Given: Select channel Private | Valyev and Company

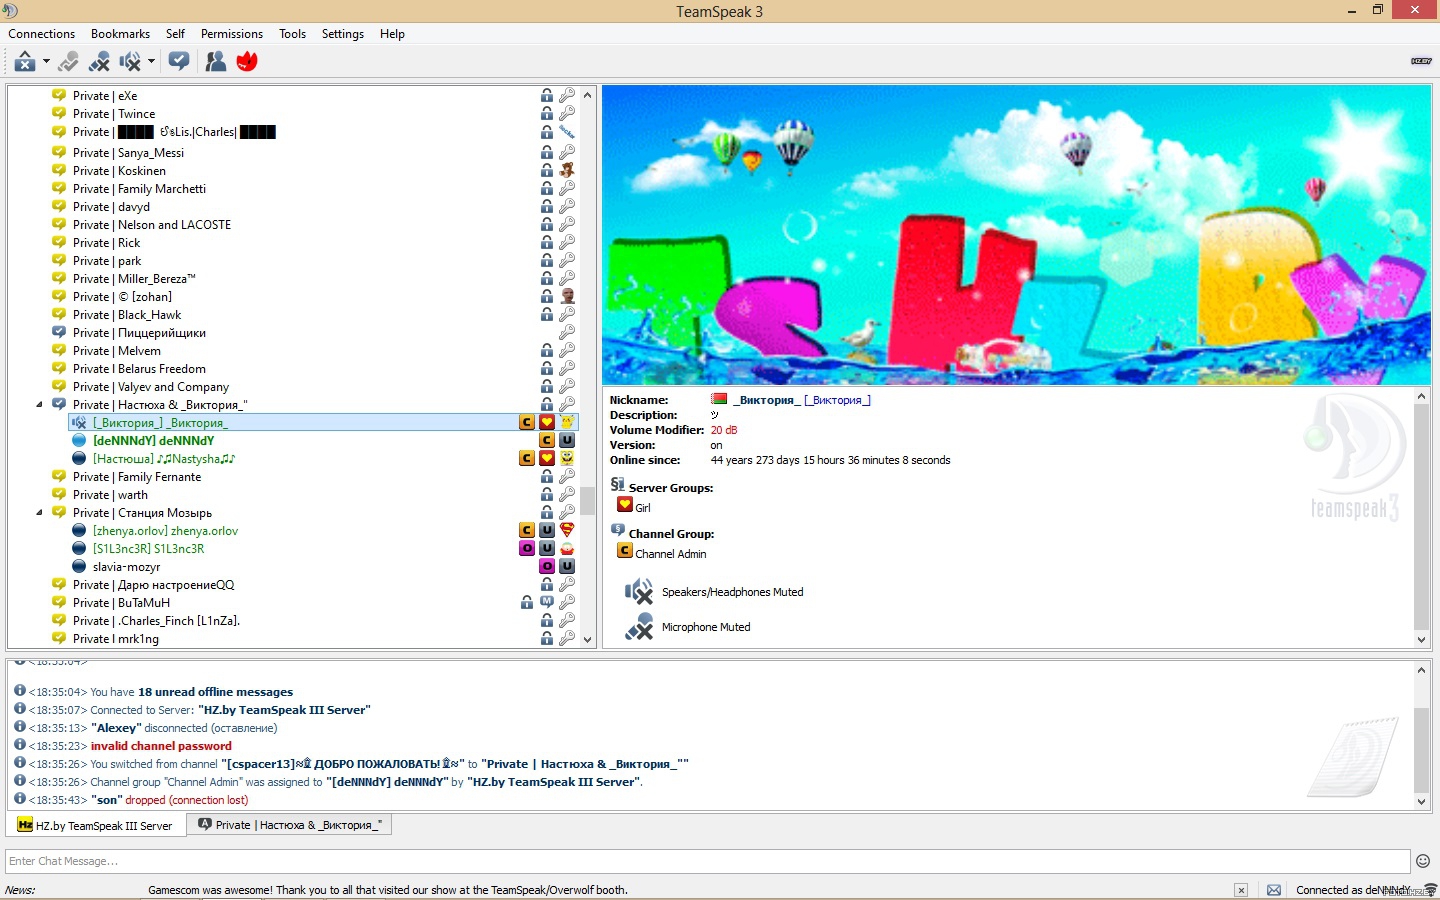Looking at the screenshot, I should click(x=151, y=387).
